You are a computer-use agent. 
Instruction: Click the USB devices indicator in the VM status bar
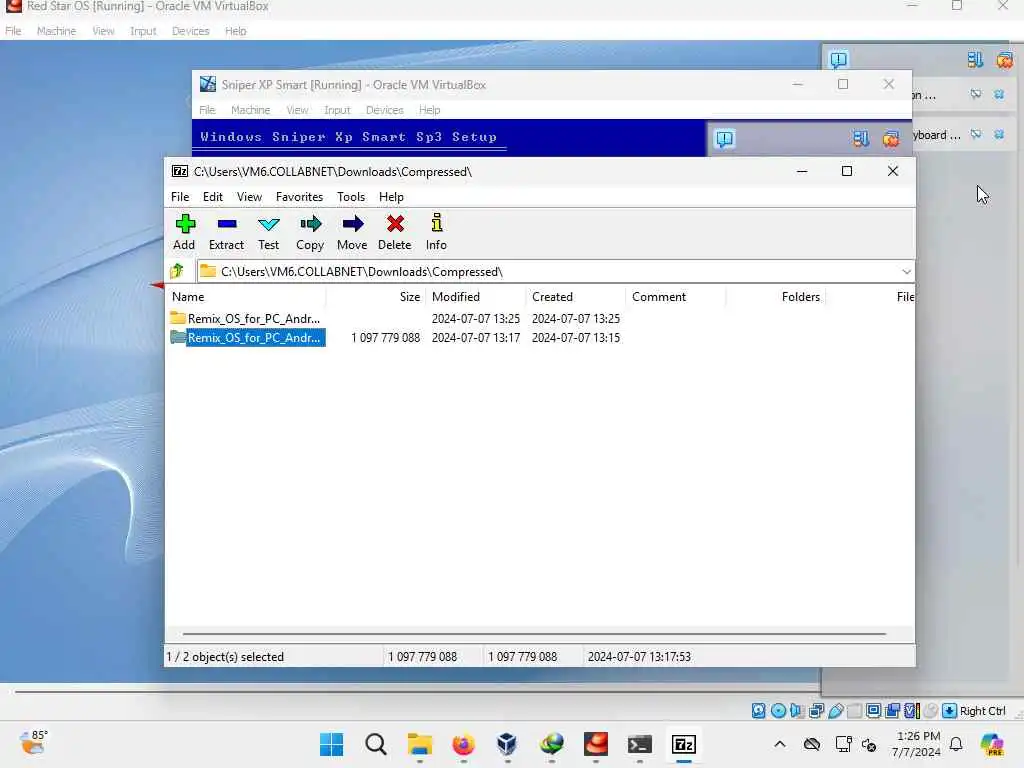[x=835, y=711]
